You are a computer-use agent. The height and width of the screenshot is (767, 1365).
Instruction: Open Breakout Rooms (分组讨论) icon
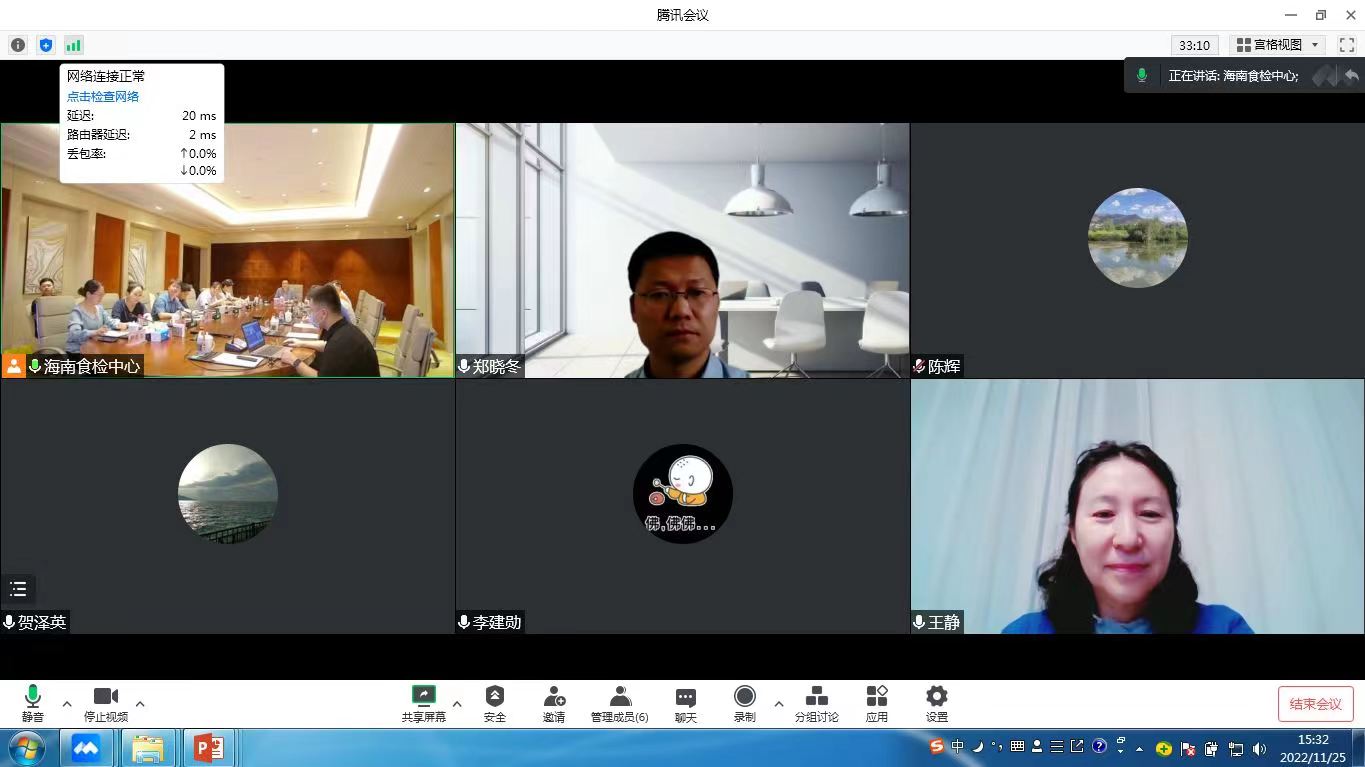coord(817,704)
